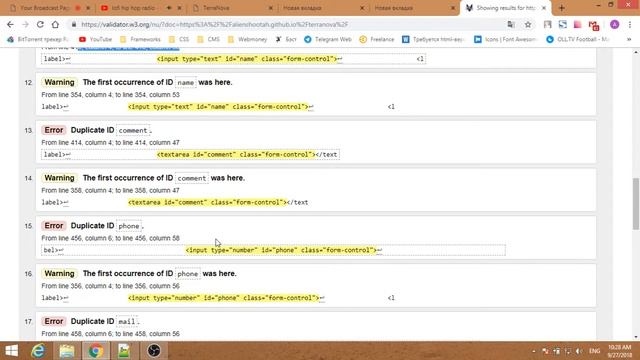Click the Error badge for Duplicate ID mail
The width and height of the screenshot is (640, 360).
pyautogui.click(x=53, y=321)
